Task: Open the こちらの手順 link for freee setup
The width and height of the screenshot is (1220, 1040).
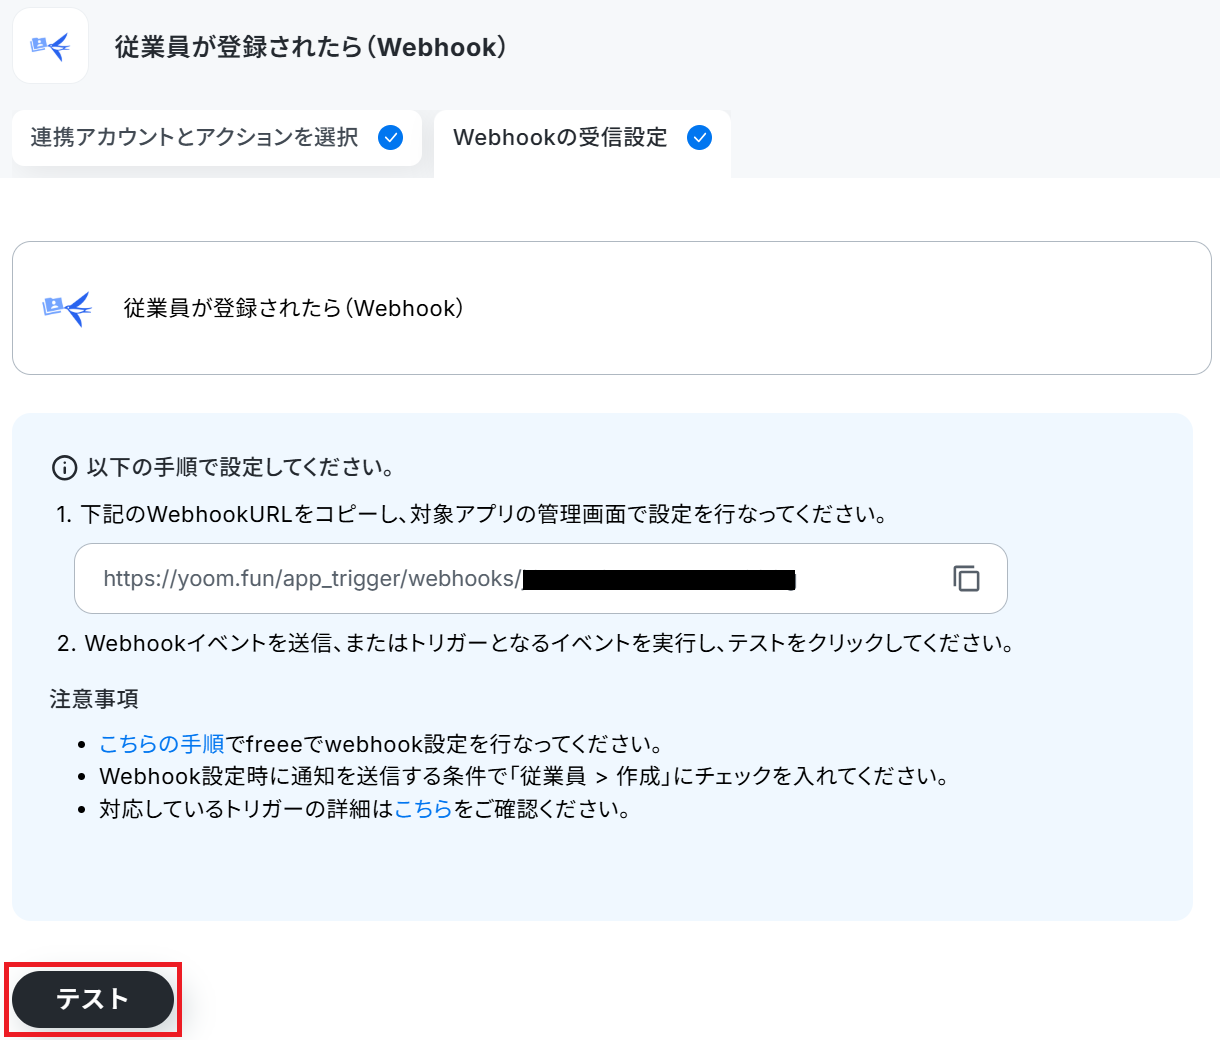Action: click(162, 744)
